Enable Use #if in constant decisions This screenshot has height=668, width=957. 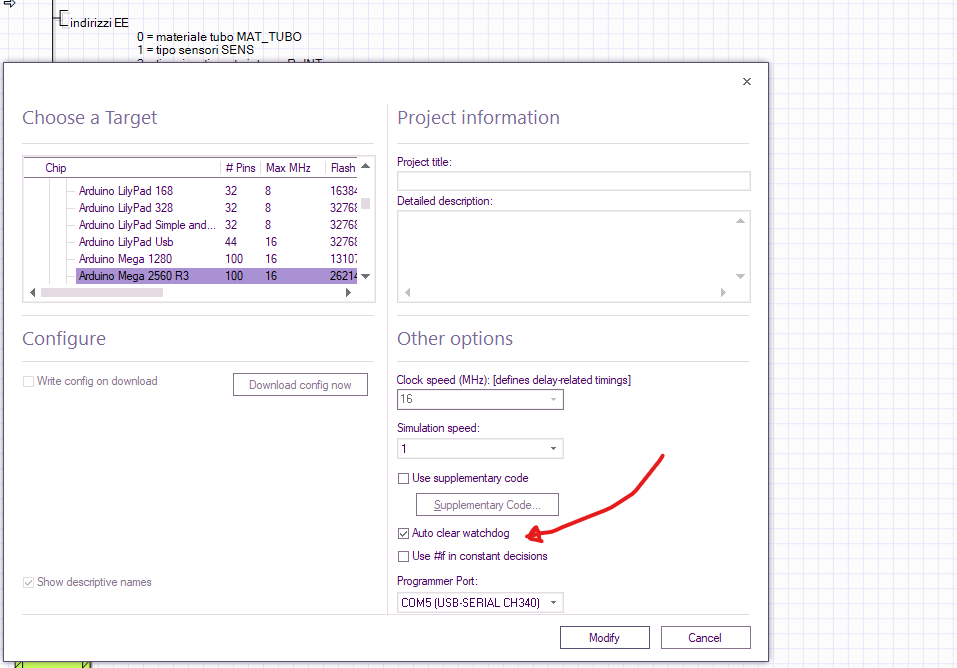click(x=403, y=556)
